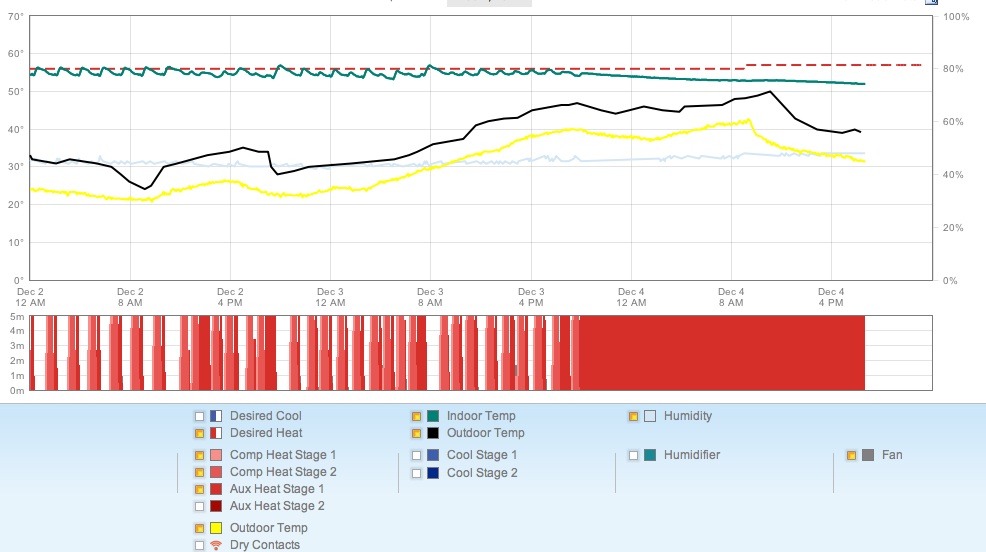Enable the Cool Stage 2 checkbox
This screenshot has width=986, height=552.
[416, 473]
